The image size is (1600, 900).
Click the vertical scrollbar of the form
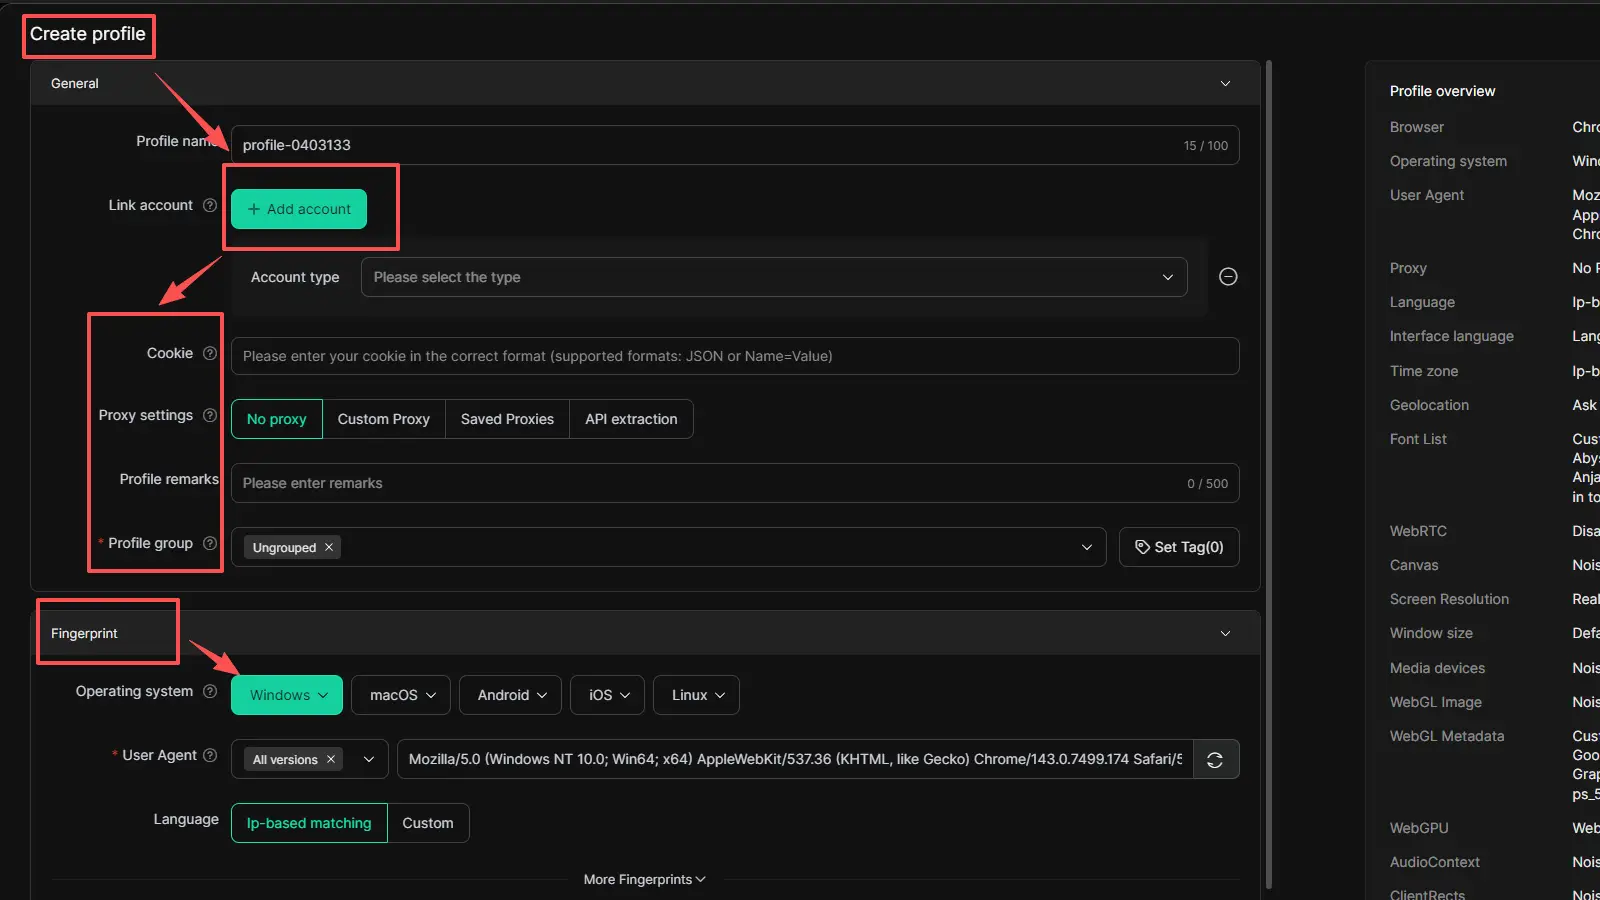click(x=1269, y=470)
